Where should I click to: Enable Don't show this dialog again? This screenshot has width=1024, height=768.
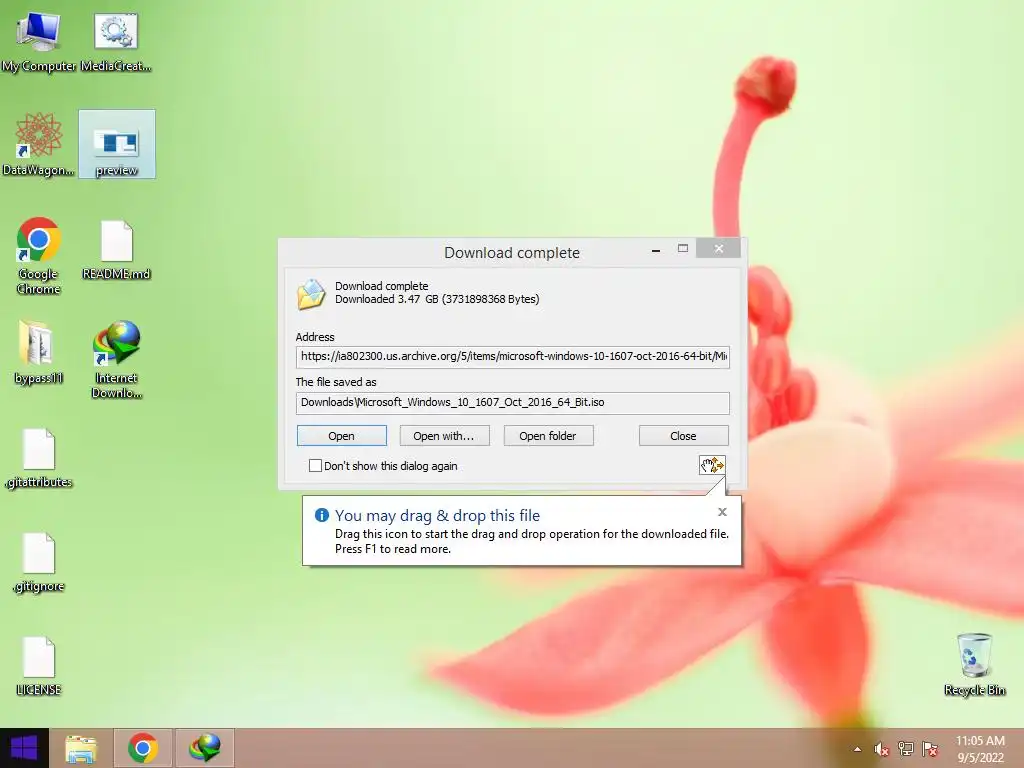315,466
